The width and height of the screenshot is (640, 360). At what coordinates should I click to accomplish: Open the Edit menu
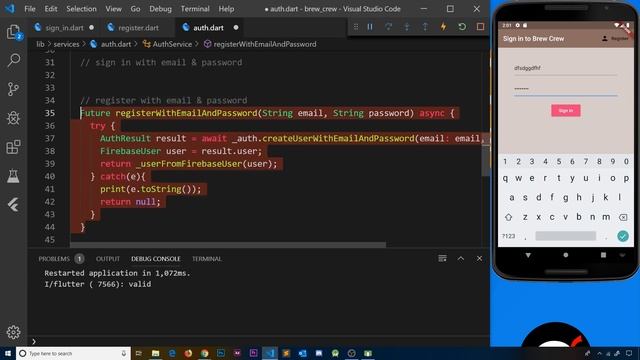click(x=51, y=9)
